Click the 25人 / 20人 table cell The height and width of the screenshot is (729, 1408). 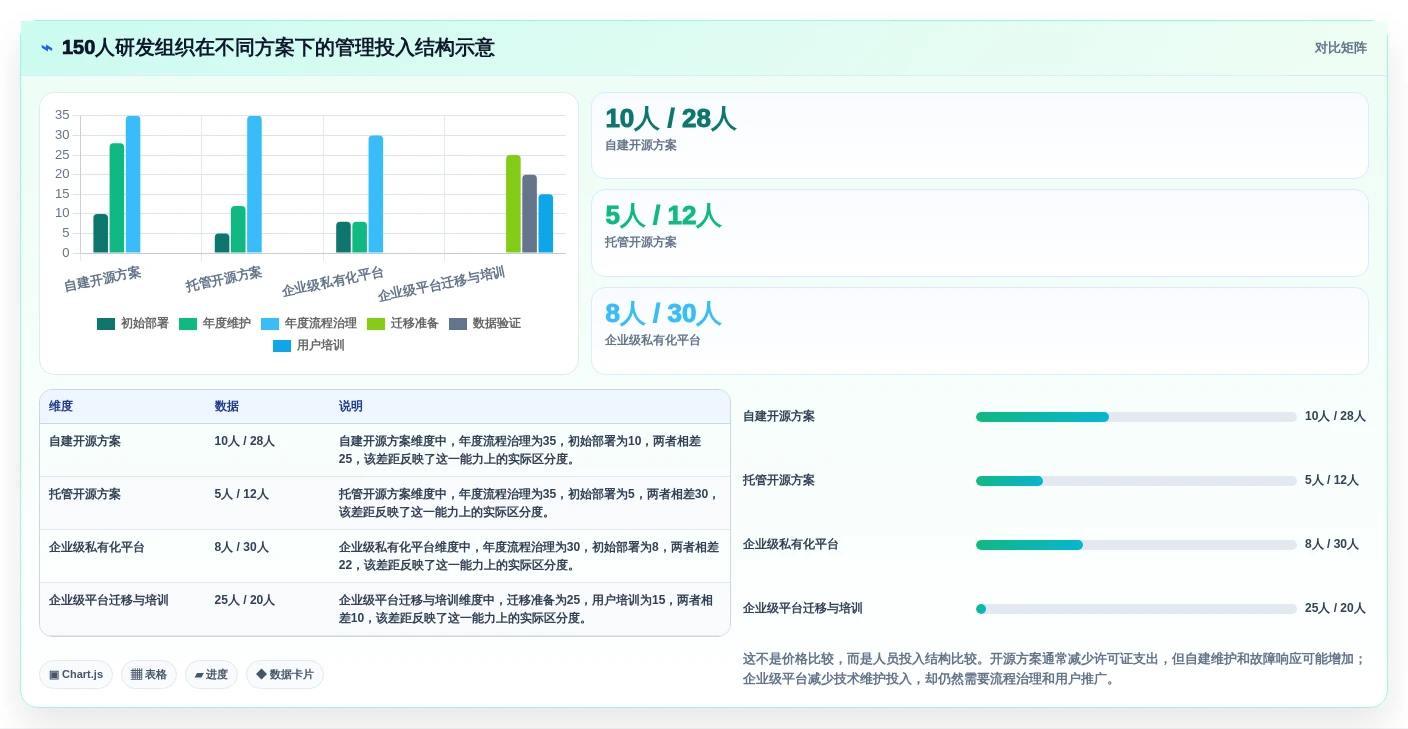point(244,600)
